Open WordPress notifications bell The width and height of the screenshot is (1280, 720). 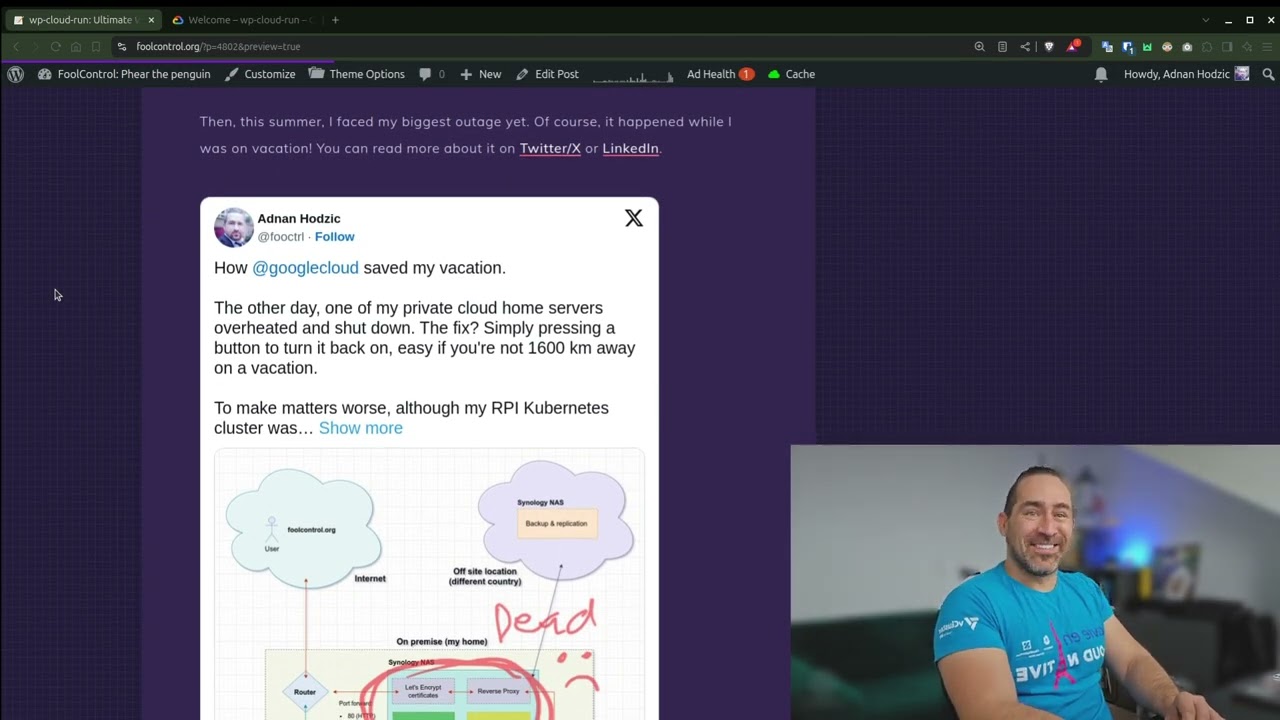click(1101, 74)
